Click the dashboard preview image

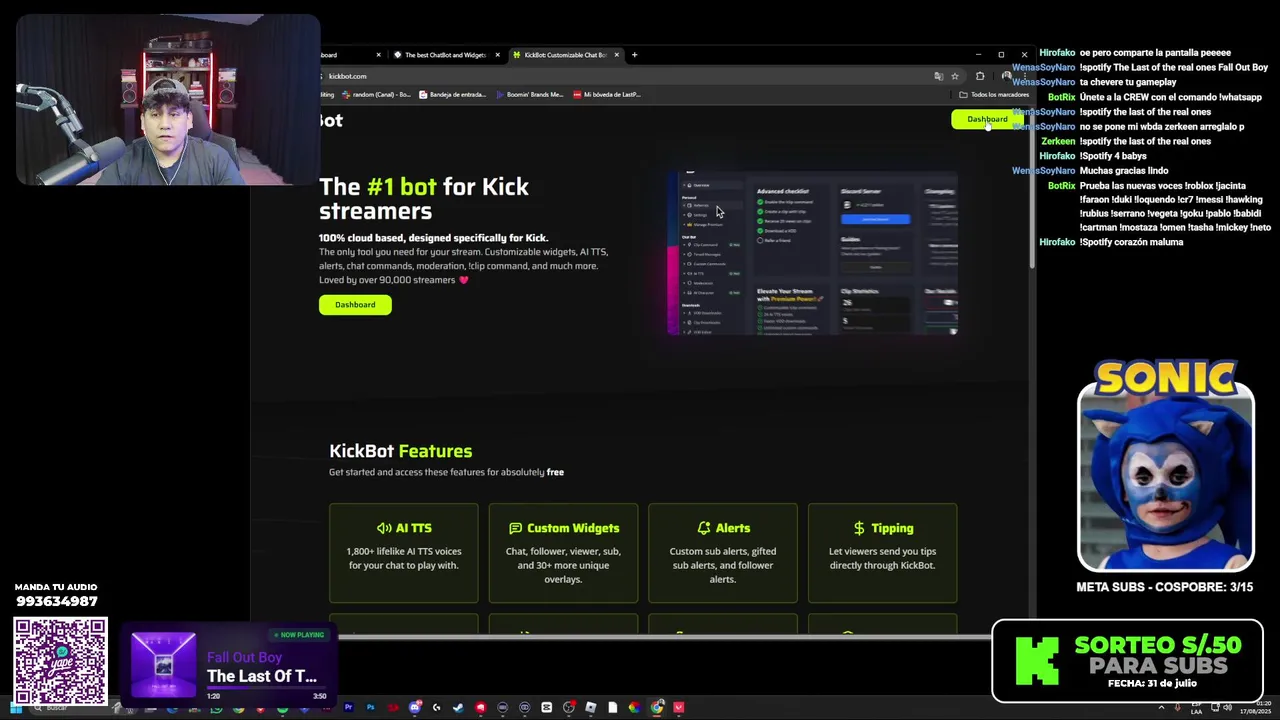812,253
